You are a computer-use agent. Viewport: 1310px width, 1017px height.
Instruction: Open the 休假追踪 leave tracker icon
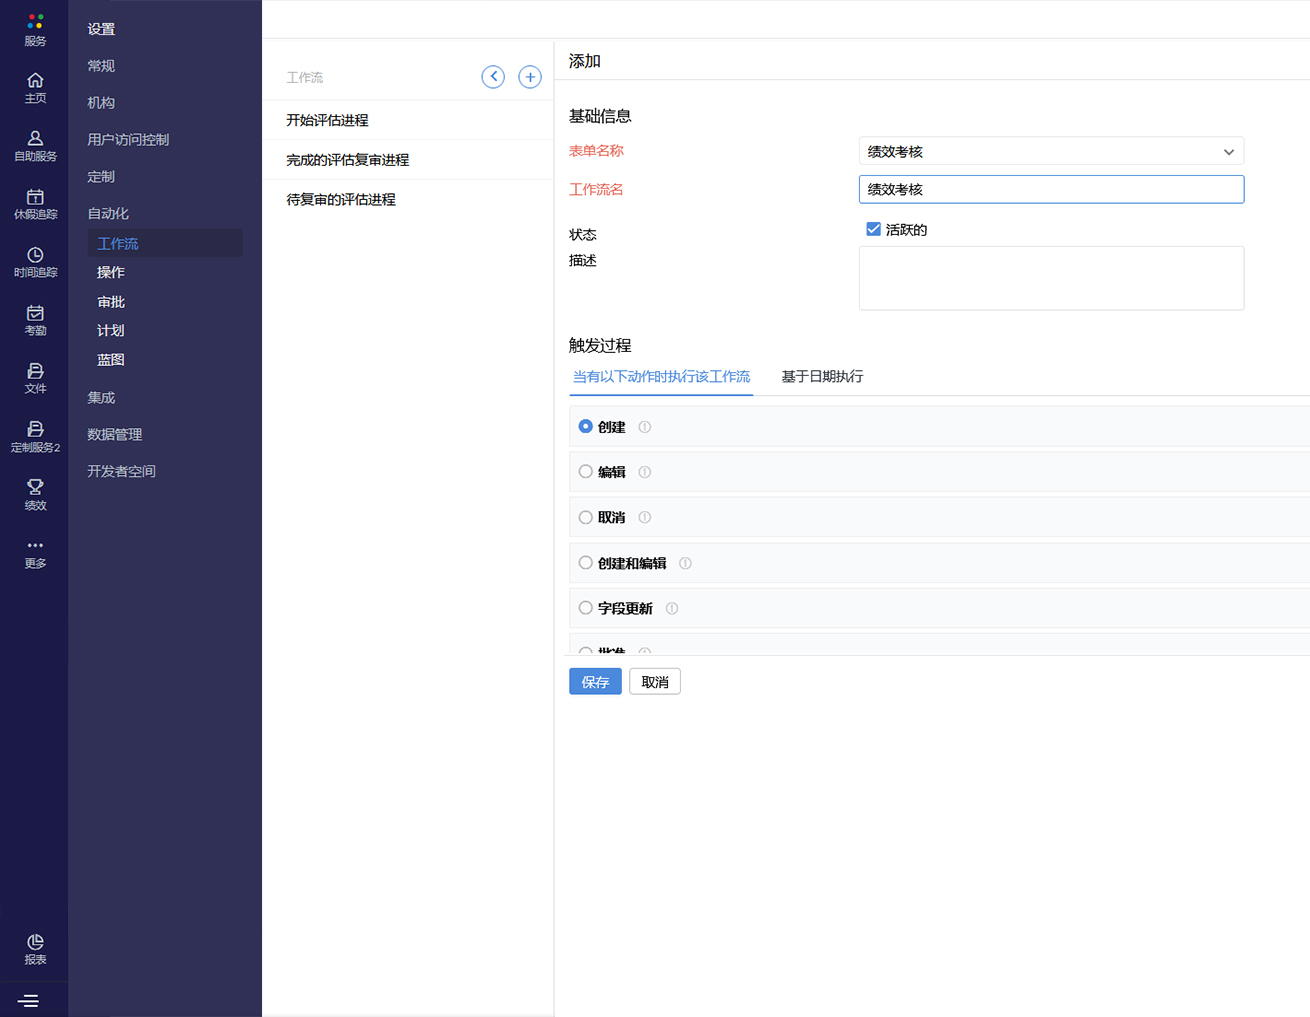pyautogui.click(x=35, y=203)
